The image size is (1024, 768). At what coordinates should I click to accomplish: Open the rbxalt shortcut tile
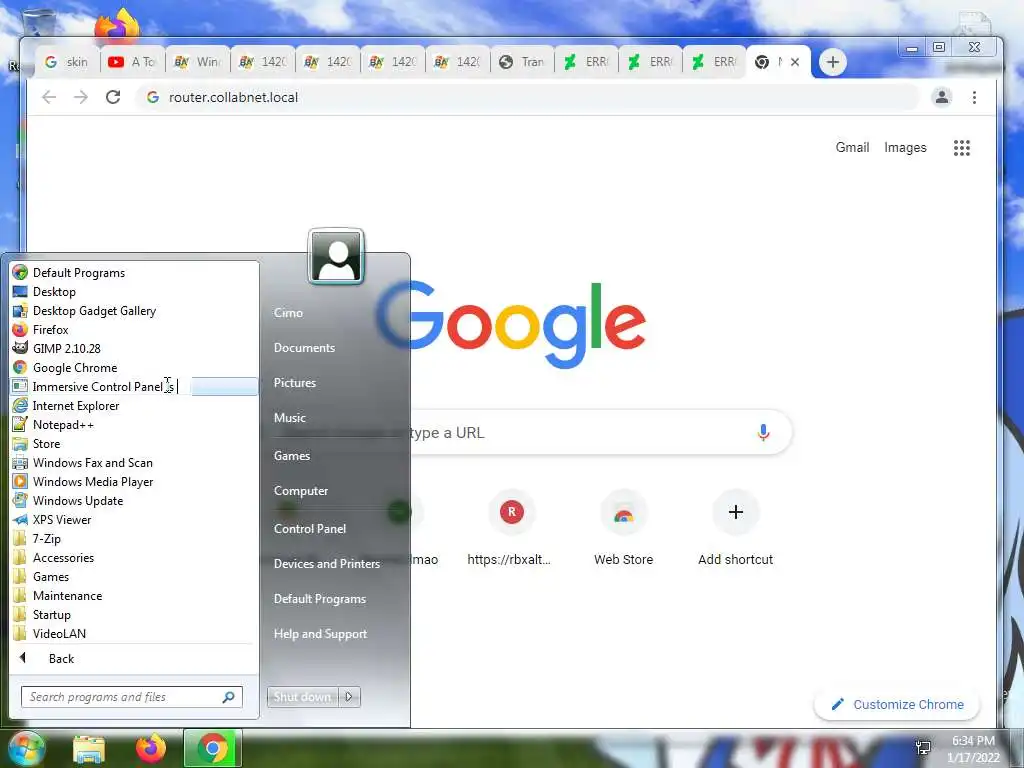pos(509,528)
